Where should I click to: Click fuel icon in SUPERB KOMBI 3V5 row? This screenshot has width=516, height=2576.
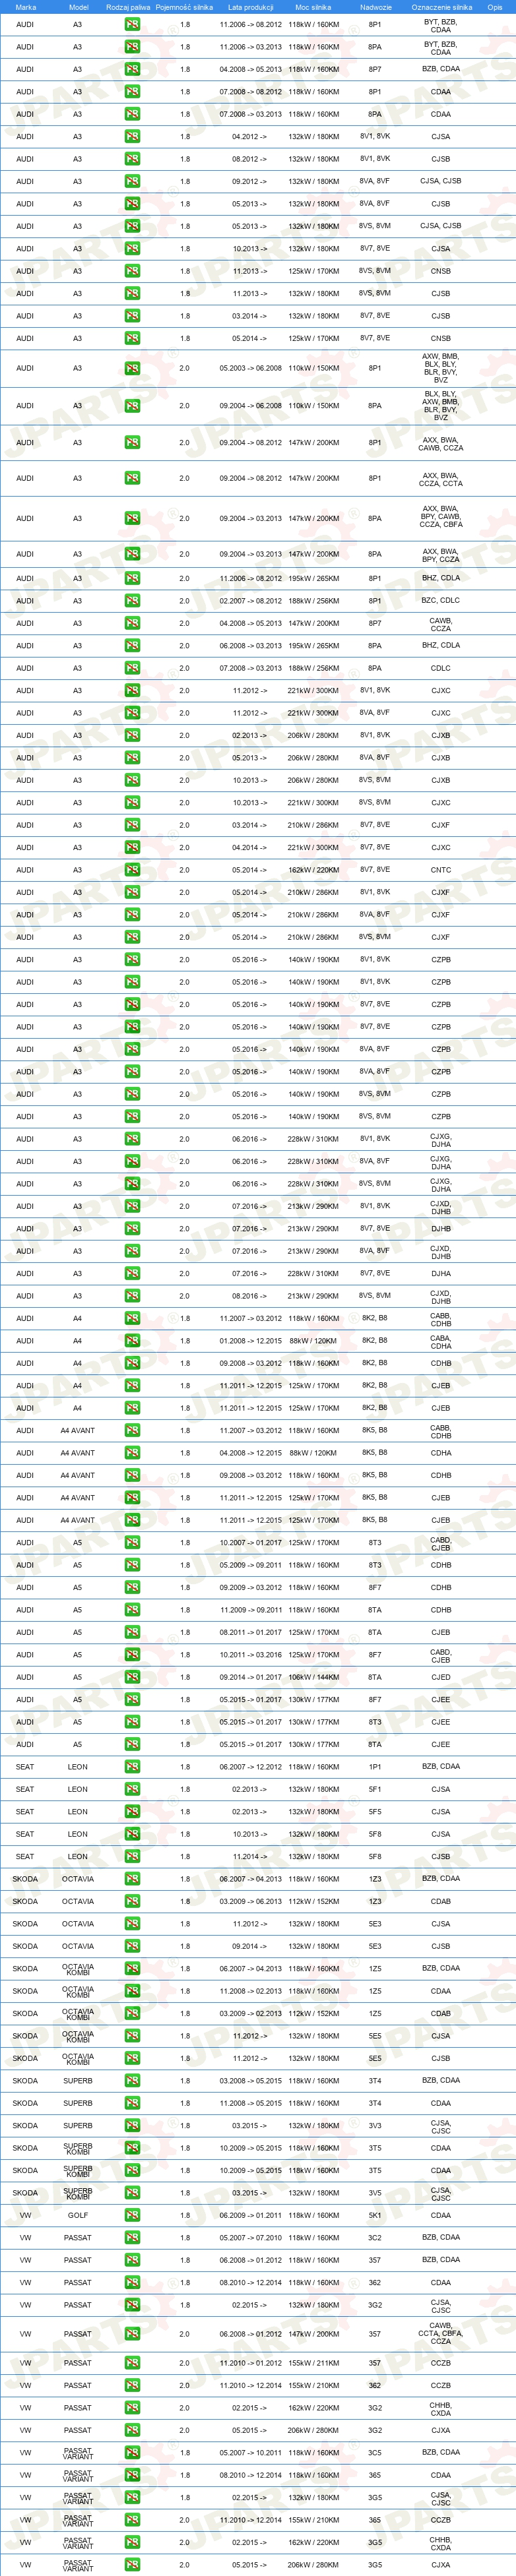(x=132, y=2193)
